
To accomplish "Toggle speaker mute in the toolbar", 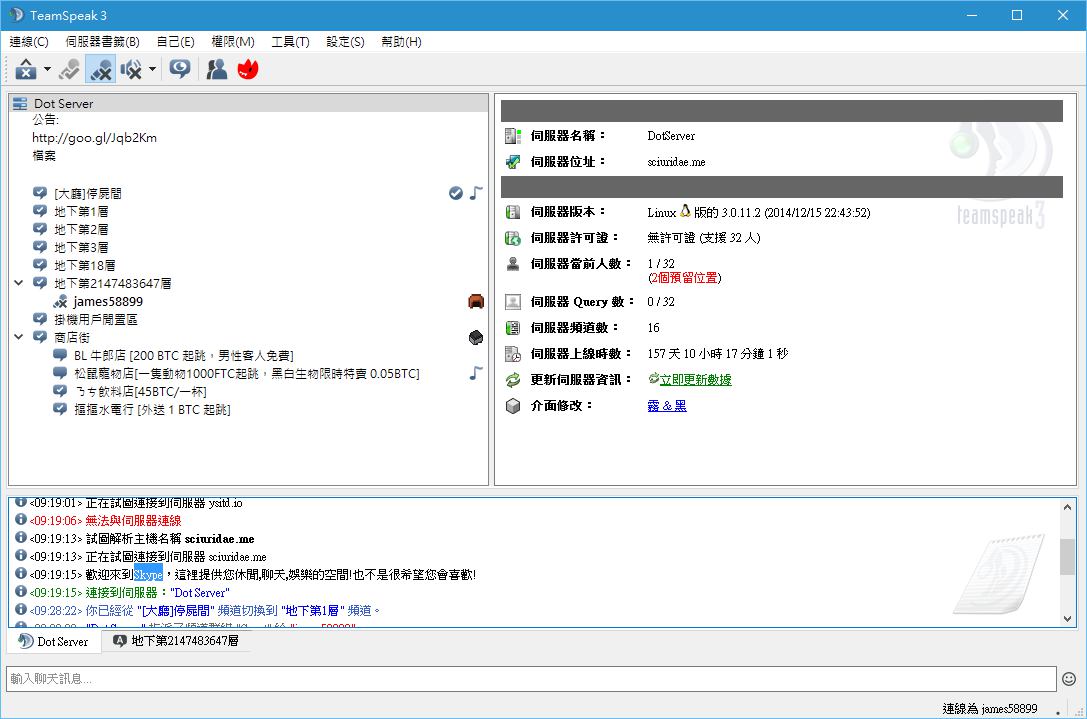I will pyautogui.click(x=131, y=69).
